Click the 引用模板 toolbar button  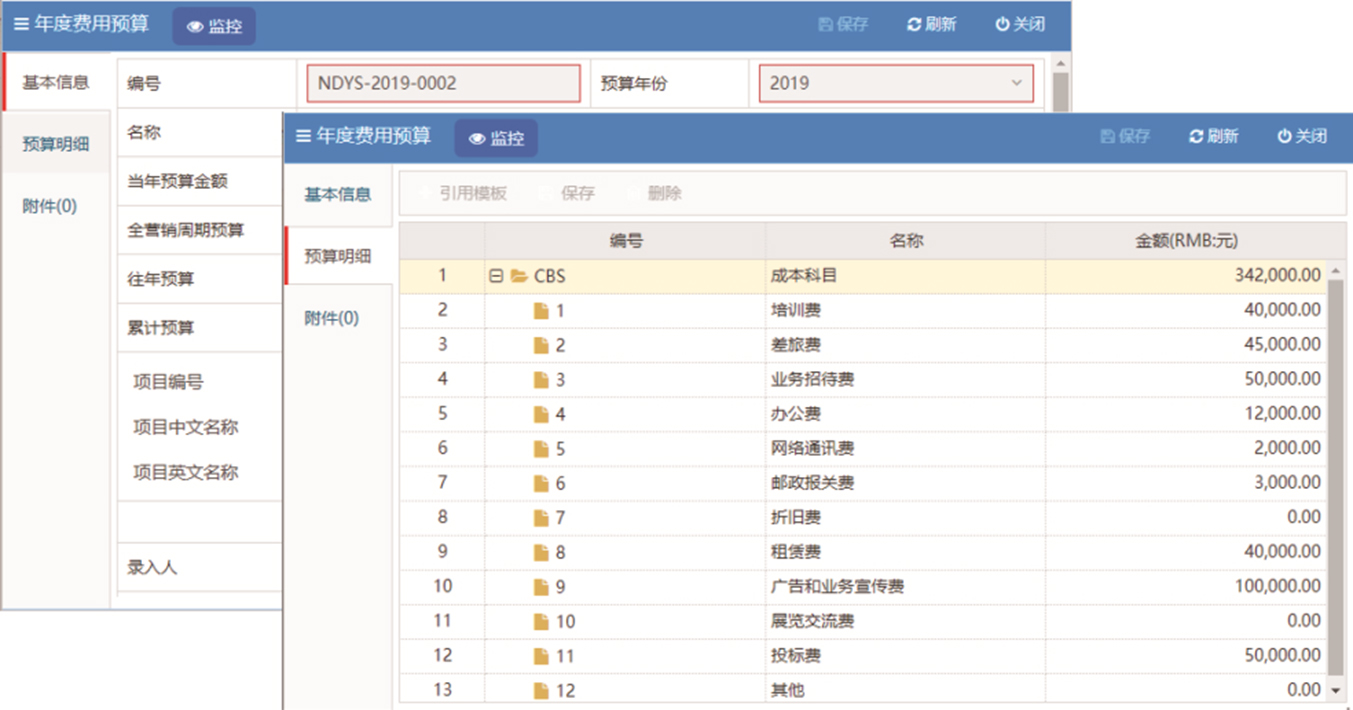tap(461, 193)
